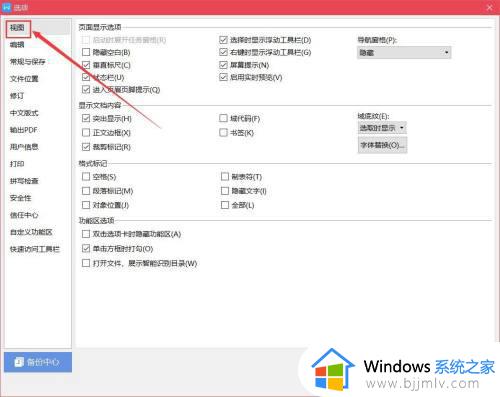Viewport: 500px width, 397px height.
Task: Switch to the 打印 category
Action: [x=17, y=164]
